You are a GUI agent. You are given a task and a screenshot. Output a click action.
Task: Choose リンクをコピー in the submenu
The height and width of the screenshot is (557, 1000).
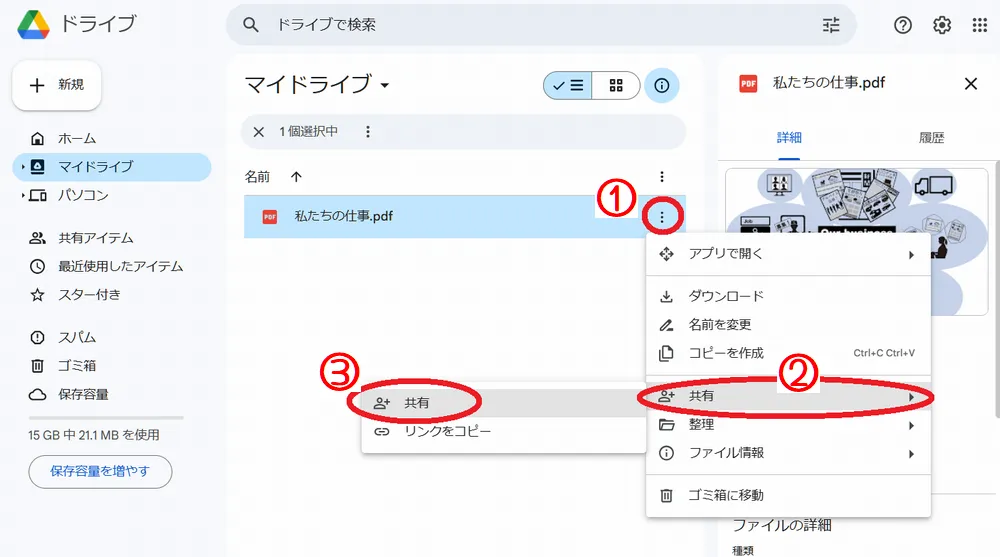pyautogui.click(x=447, y=432)
